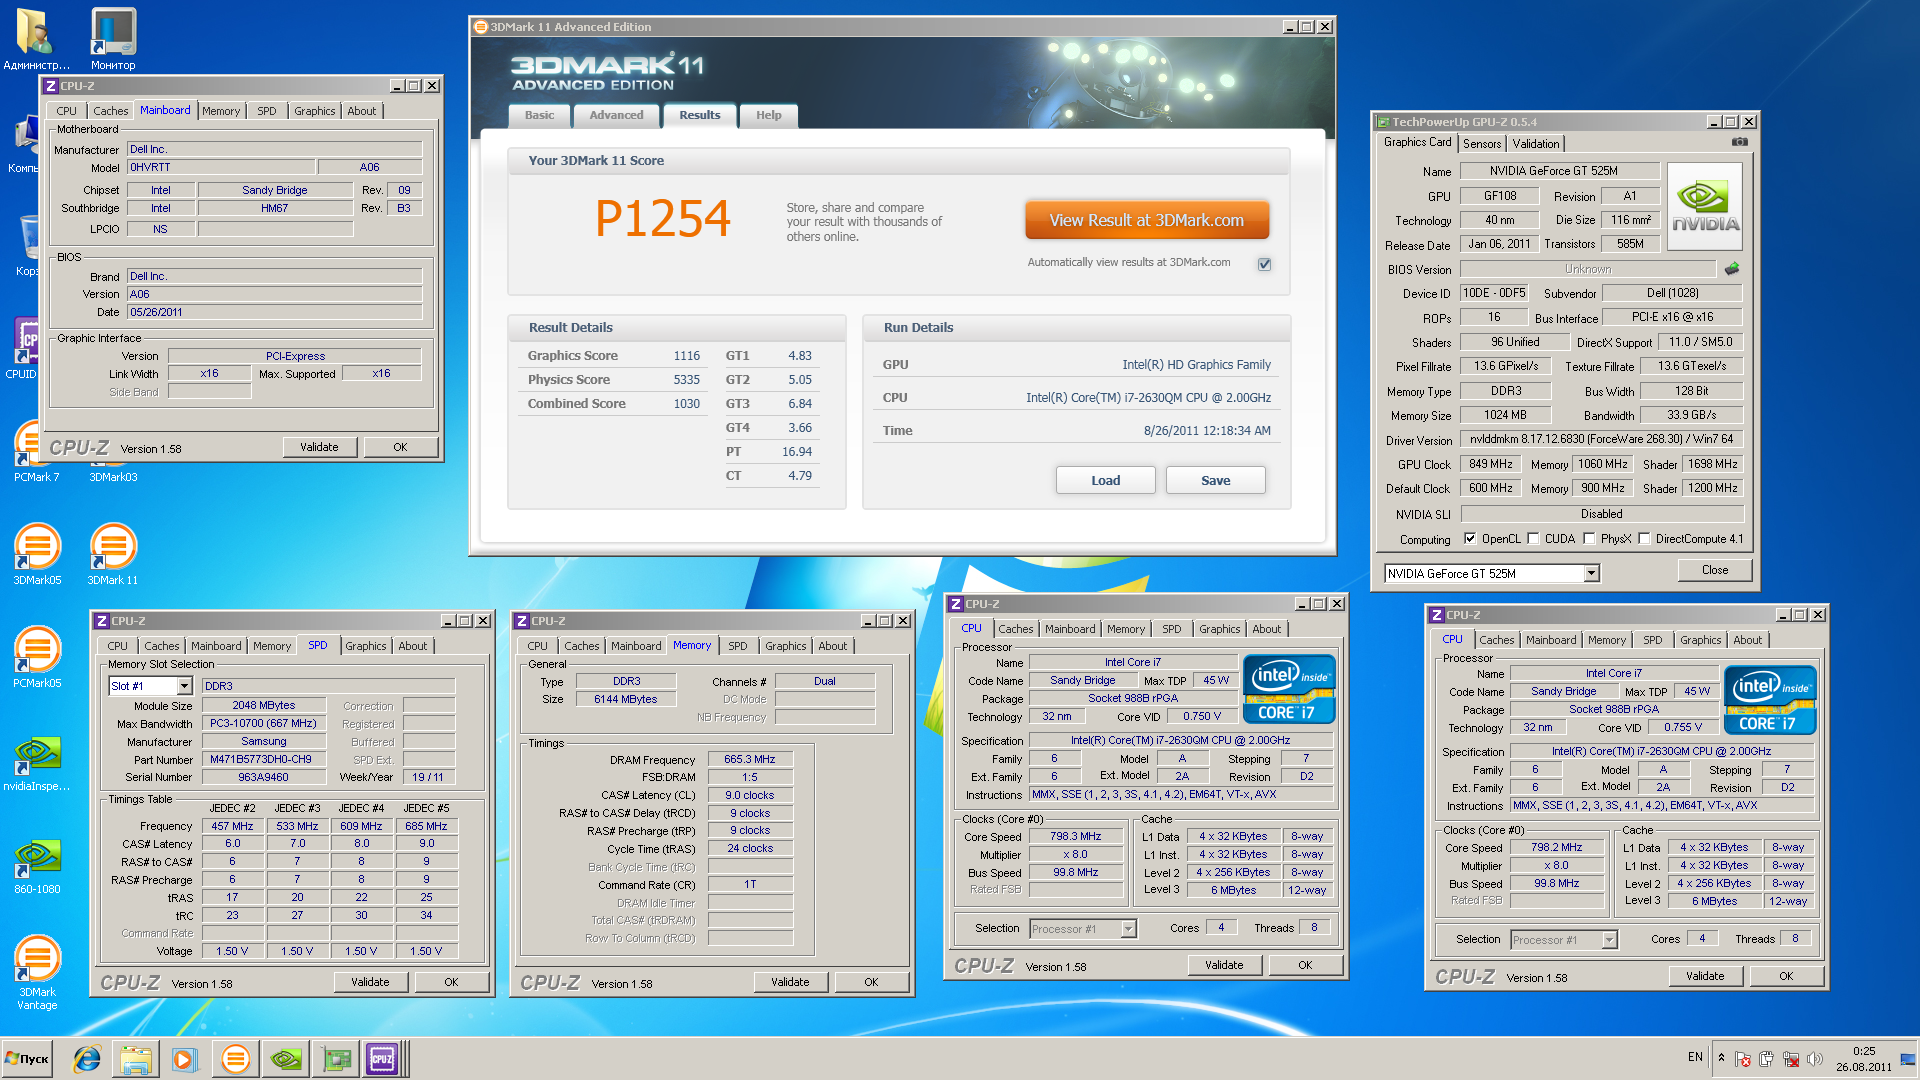Expand hidden tray icons arrow
Viewport: 1920px width, 1080px height.
[x=1721, y=1057]
